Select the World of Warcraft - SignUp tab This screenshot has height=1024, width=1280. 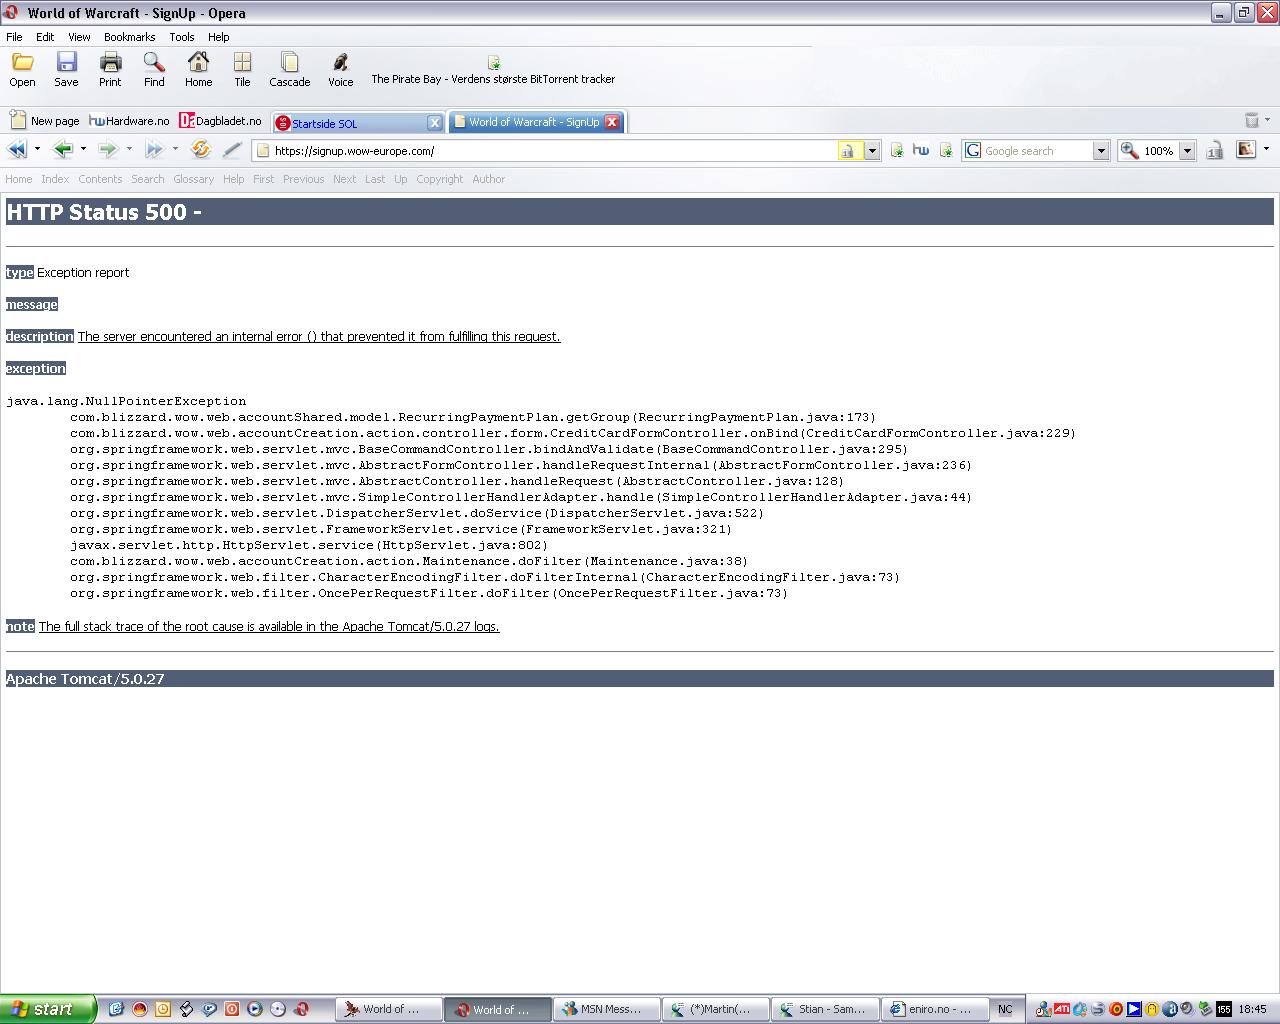tap(537, 122)
